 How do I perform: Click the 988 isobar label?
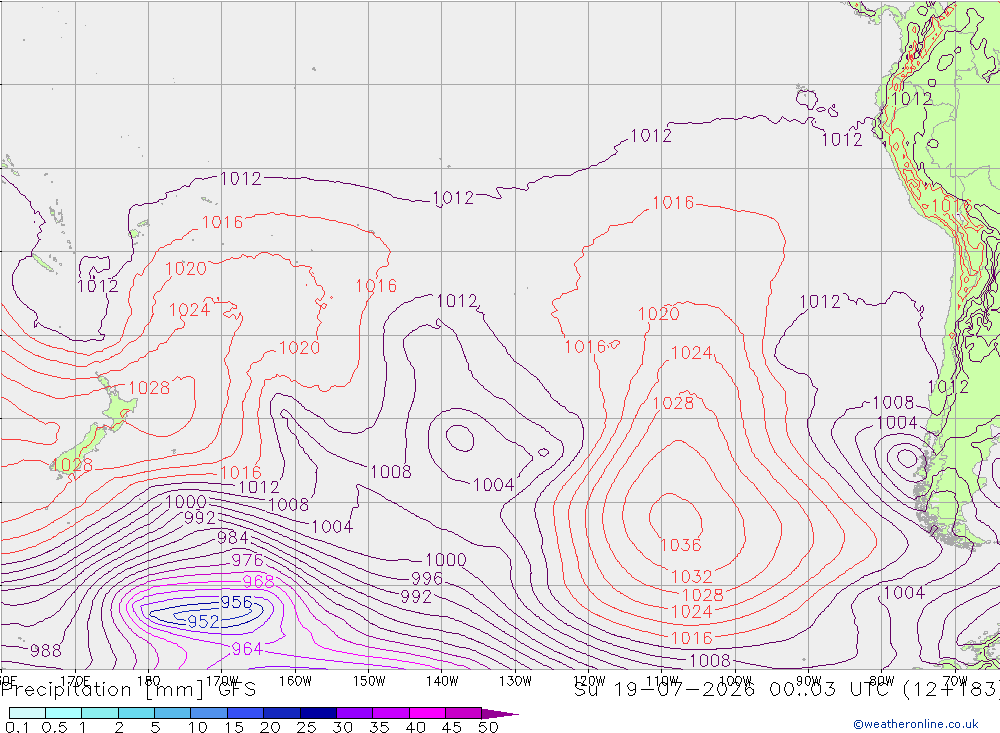point(46,651)
